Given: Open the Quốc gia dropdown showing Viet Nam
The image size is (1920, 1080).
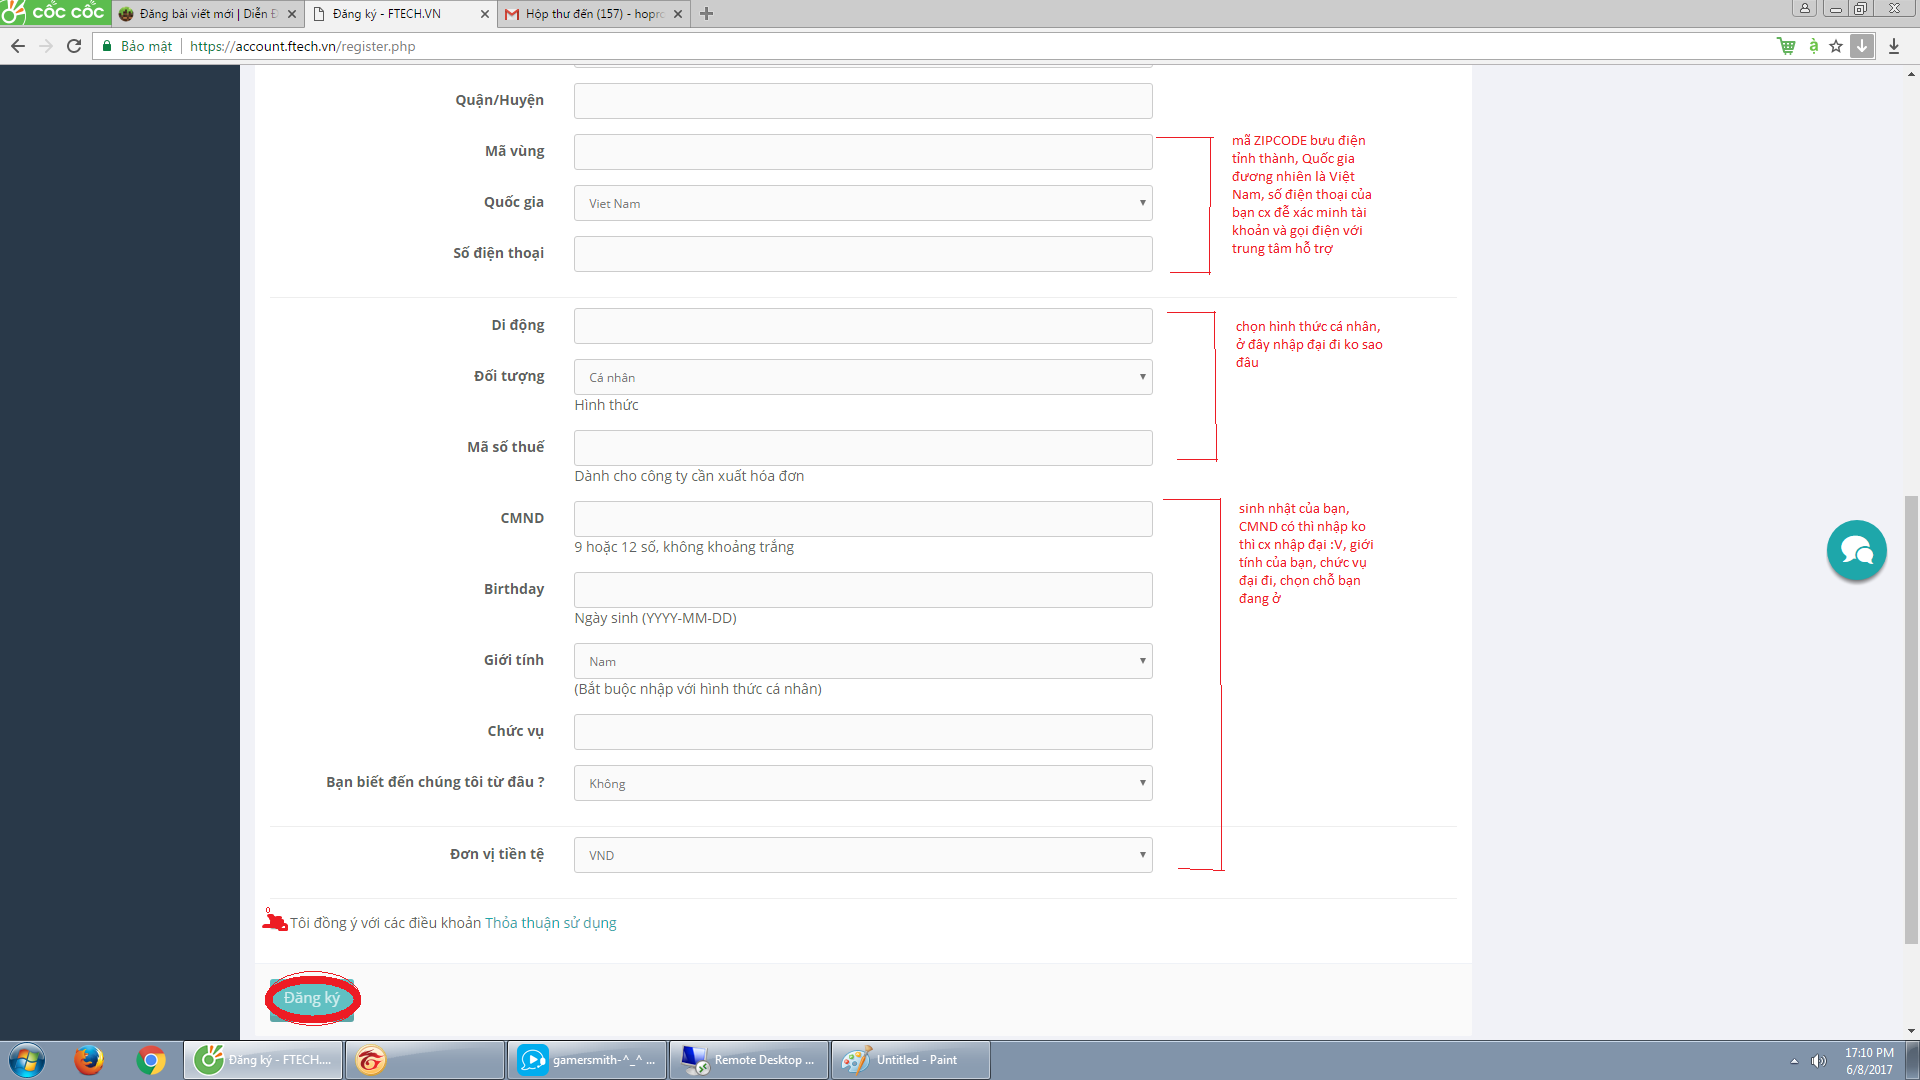Looking at the screenshot, I should coord(862,203).
